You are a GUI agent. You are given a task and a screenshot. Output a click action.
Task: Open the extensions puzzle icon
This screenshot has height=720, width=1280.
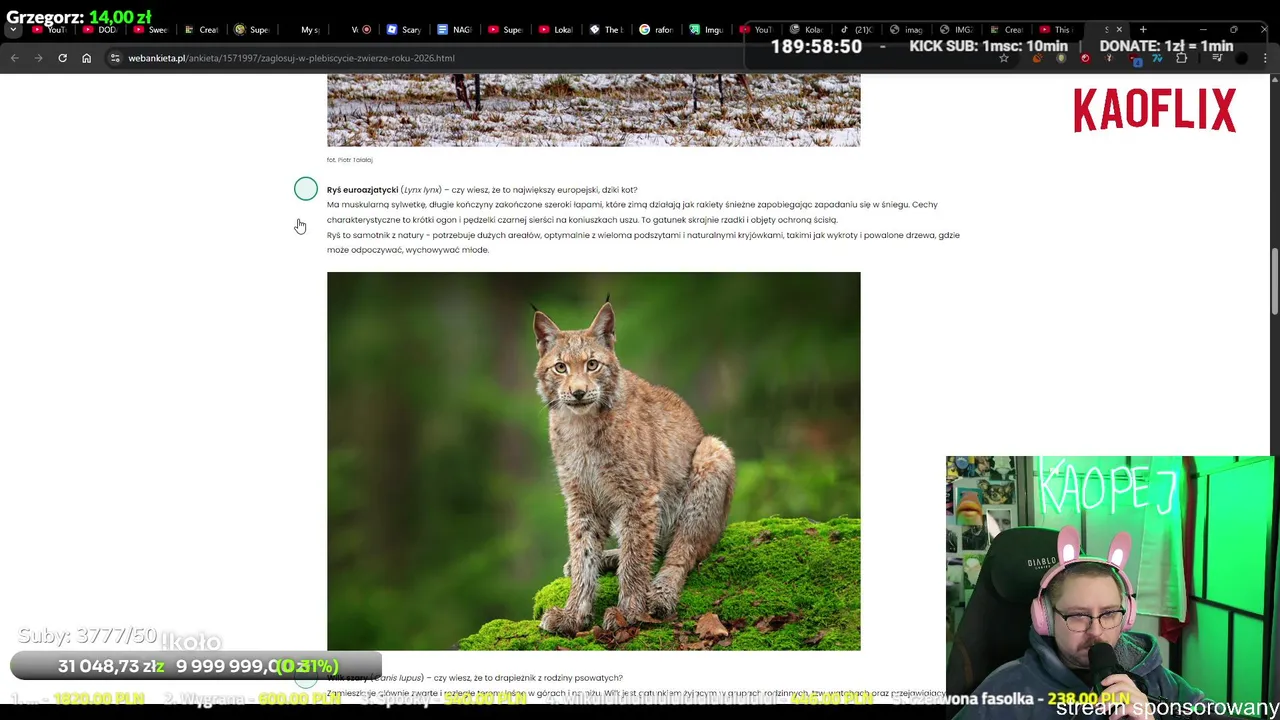[x=1181, y=58]
